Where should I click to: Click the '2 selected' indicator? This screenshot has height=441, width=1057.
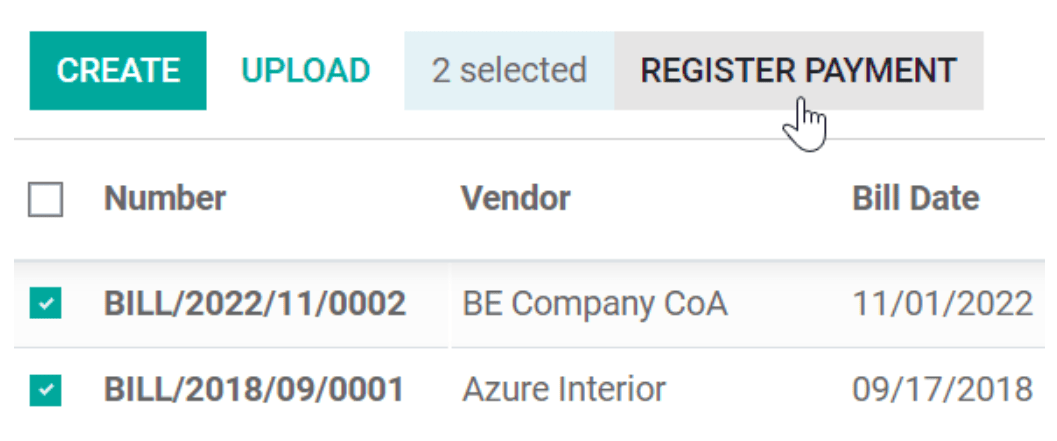coord(509,71)
